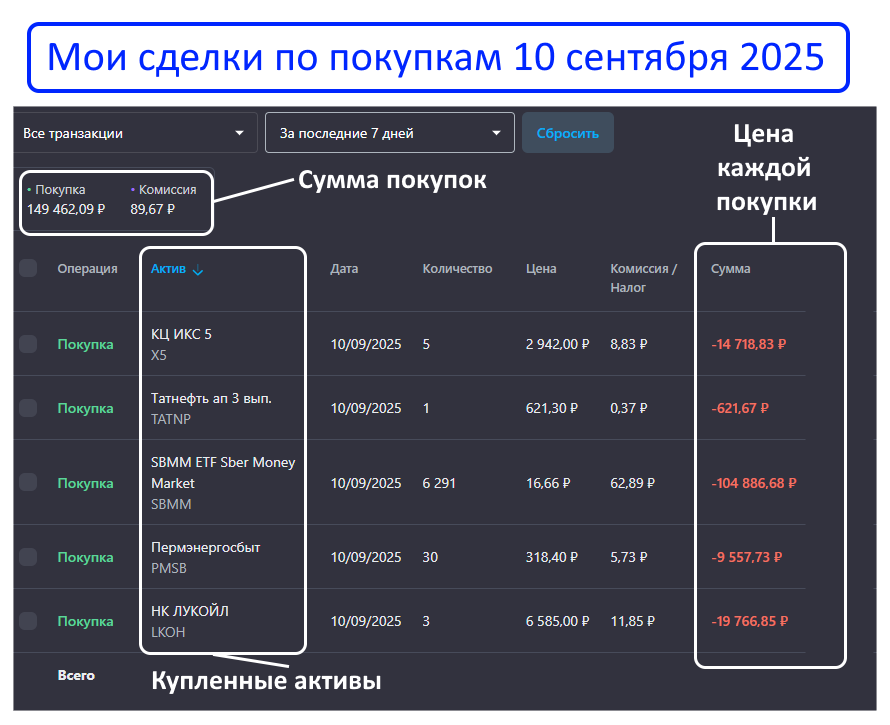The height and width of the screenshot is (725, 890).
Task: Select the Татнефть ап 3 вып. row checkbox
Action: coord(28,408)
